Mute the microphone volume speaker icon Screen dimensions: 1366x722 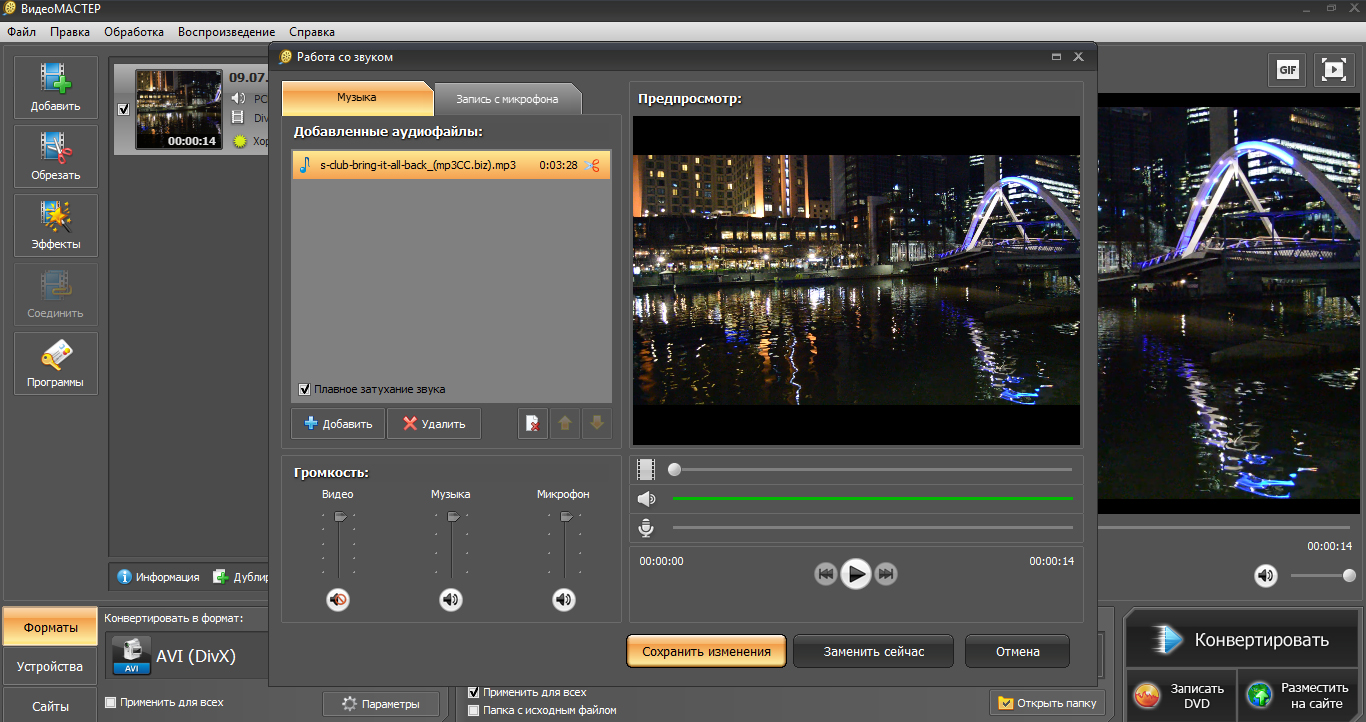pyautogui.click(x=564, y=600)
